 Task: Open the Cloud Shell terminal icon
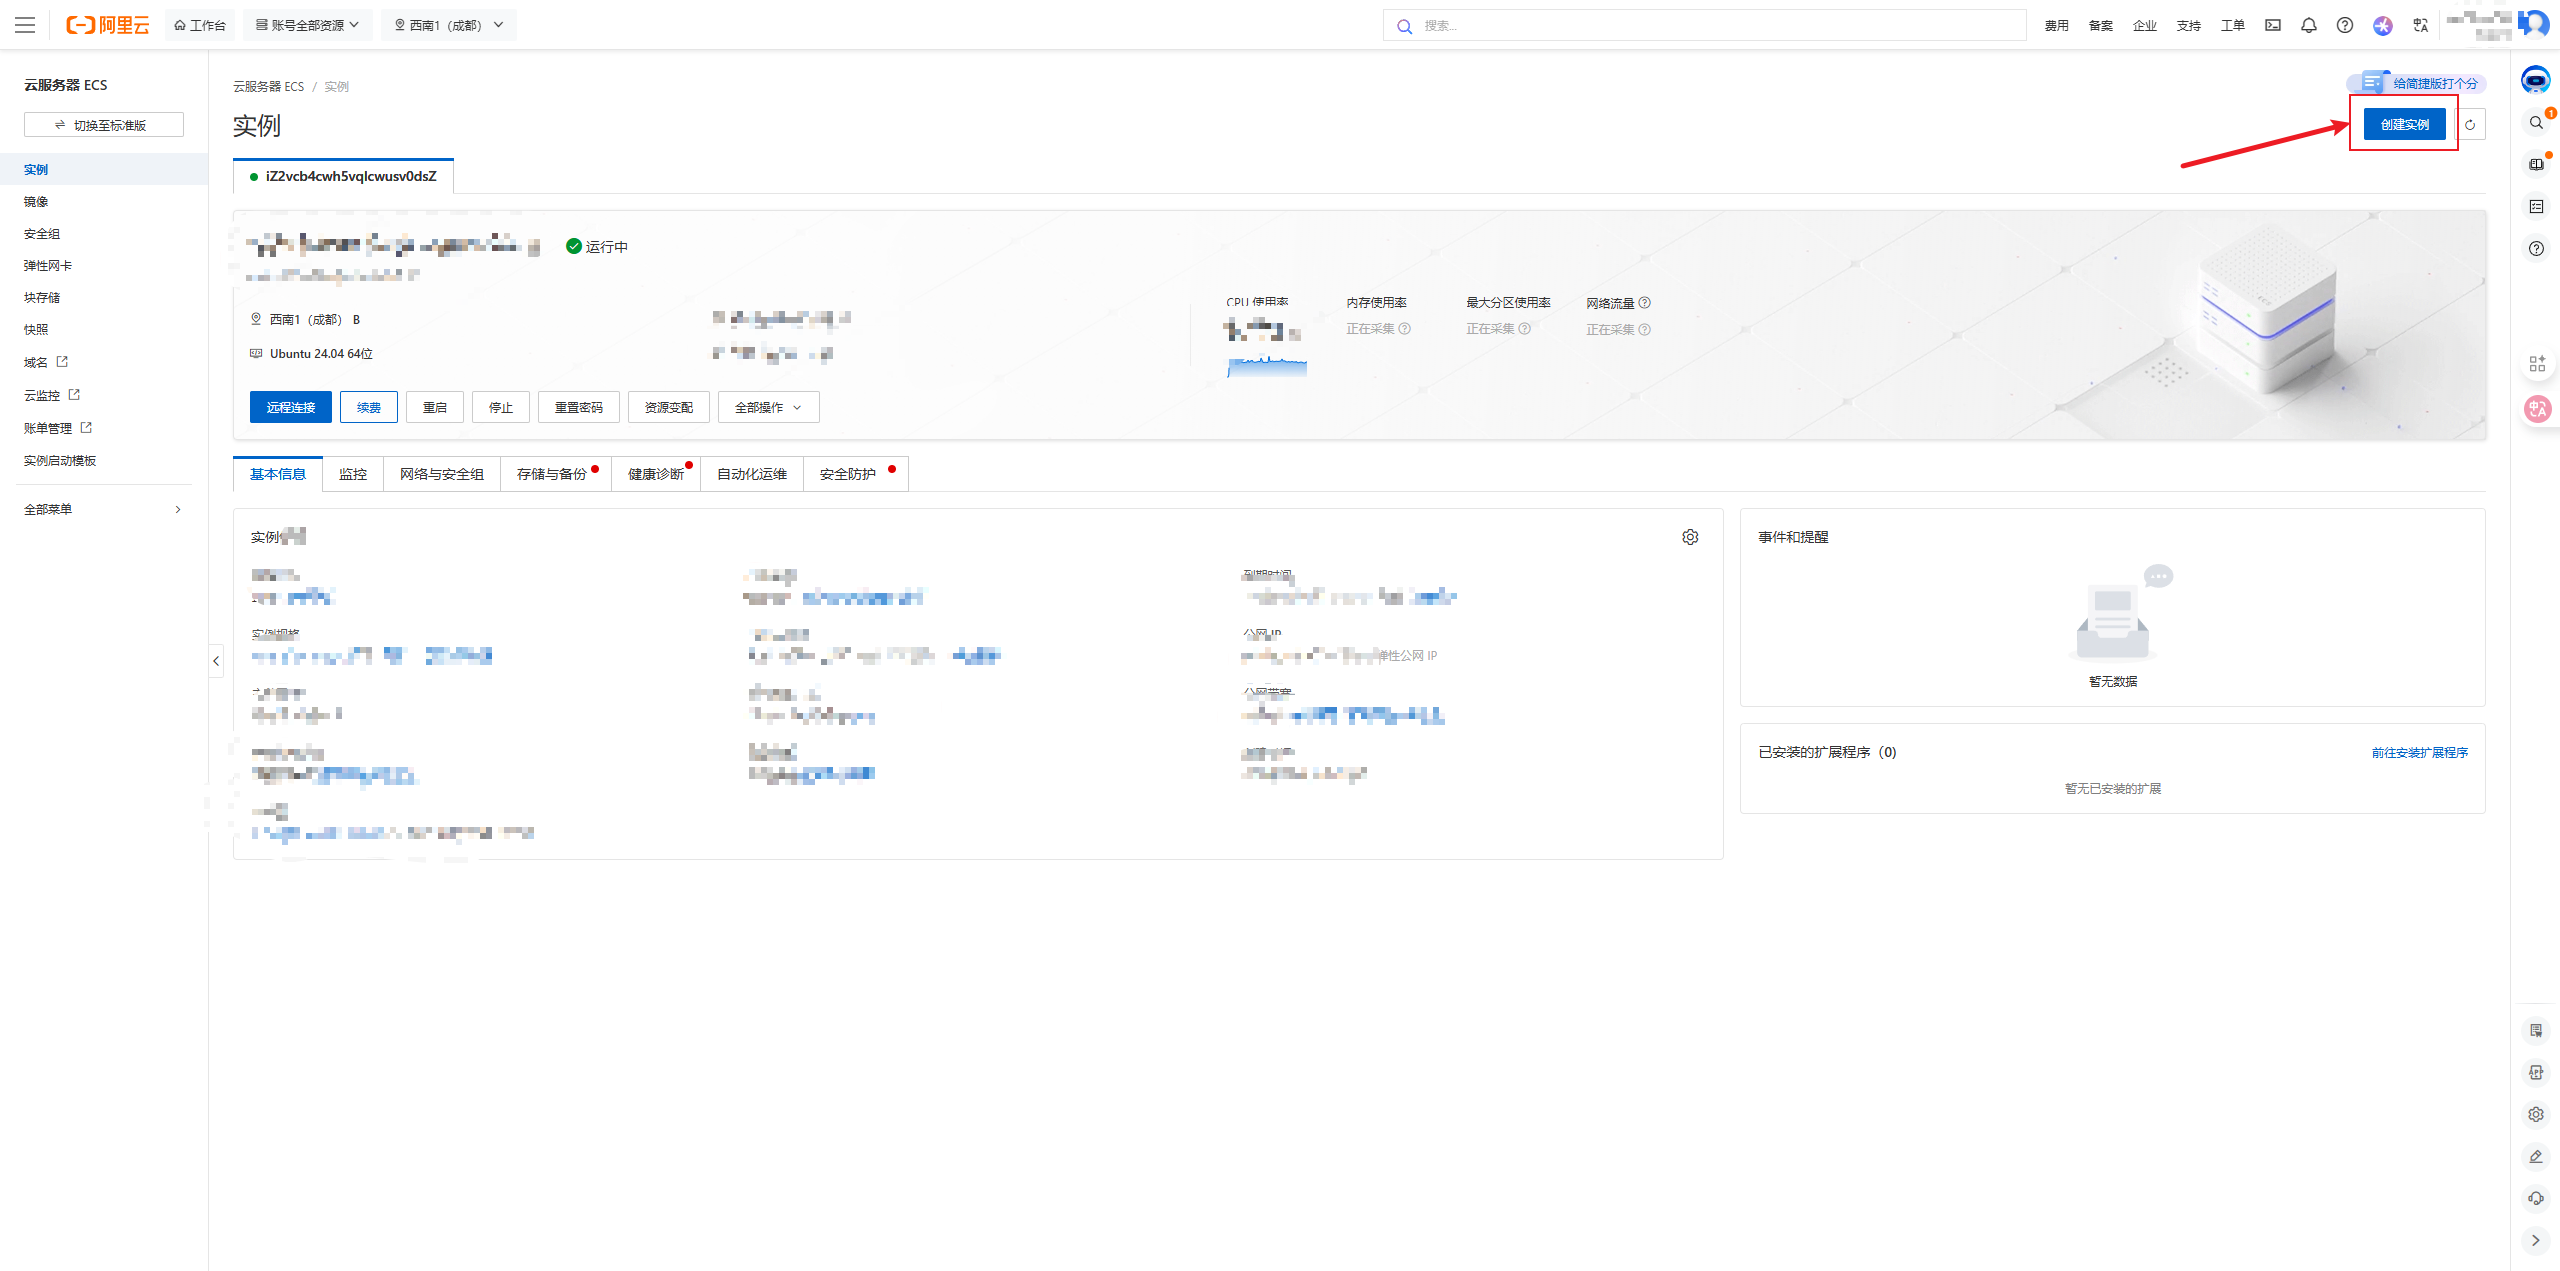[2273, 25]
